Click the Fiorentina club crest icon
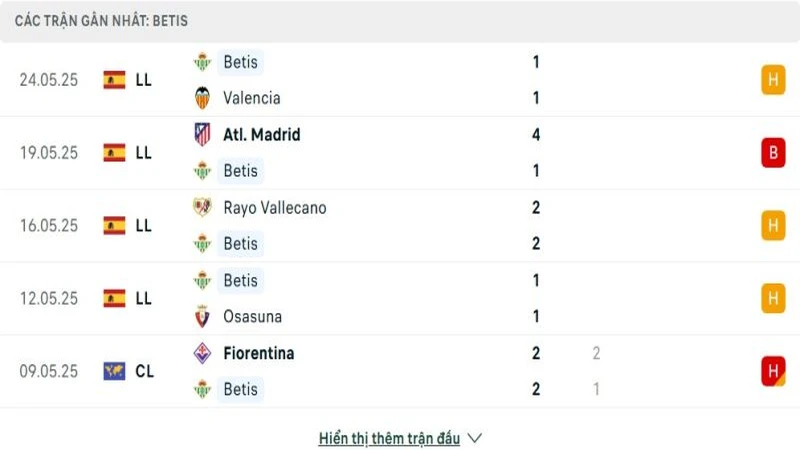800x450 pixels. [202, 353]
